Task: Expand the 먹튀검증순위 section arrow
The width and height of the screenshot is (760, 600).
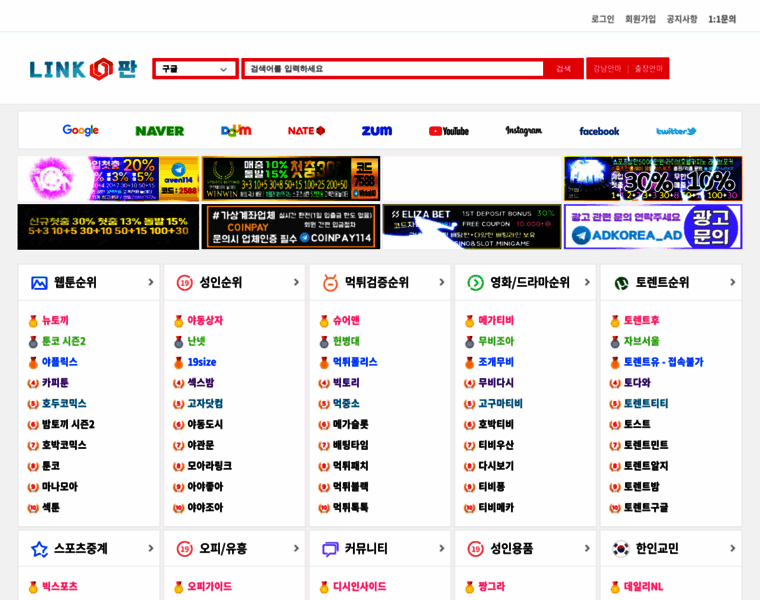Action: [442, 282]
